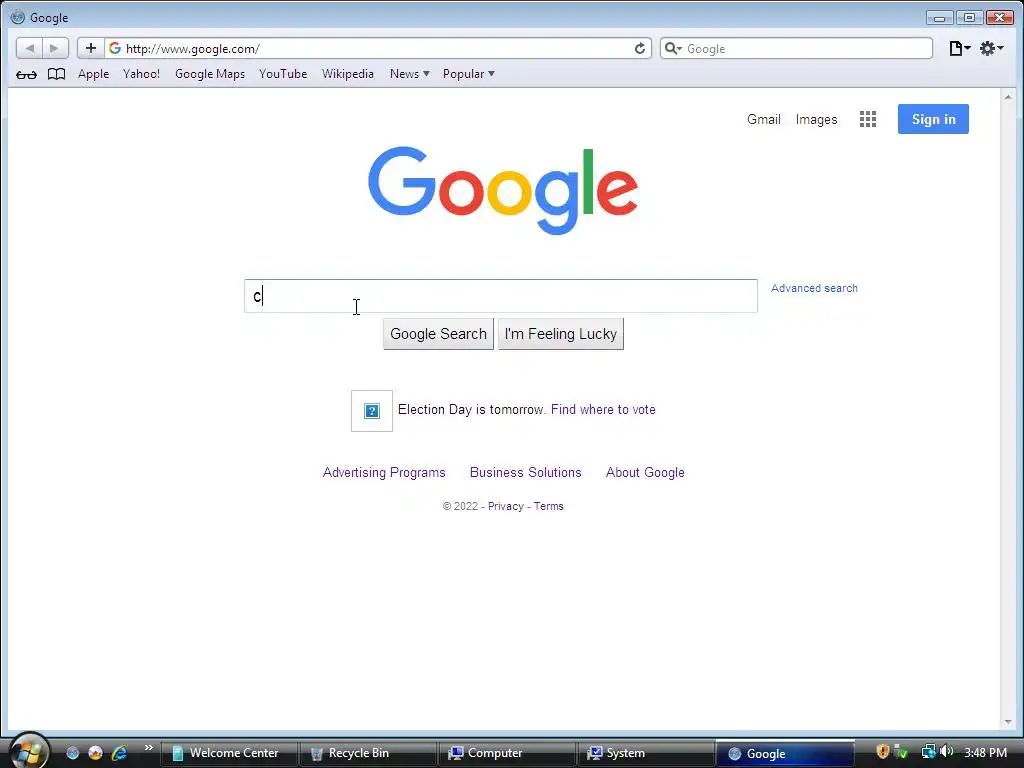This screenshot has height=768, width=1024.
Task: Go forward with the forward arrow button
Action: 55,48
